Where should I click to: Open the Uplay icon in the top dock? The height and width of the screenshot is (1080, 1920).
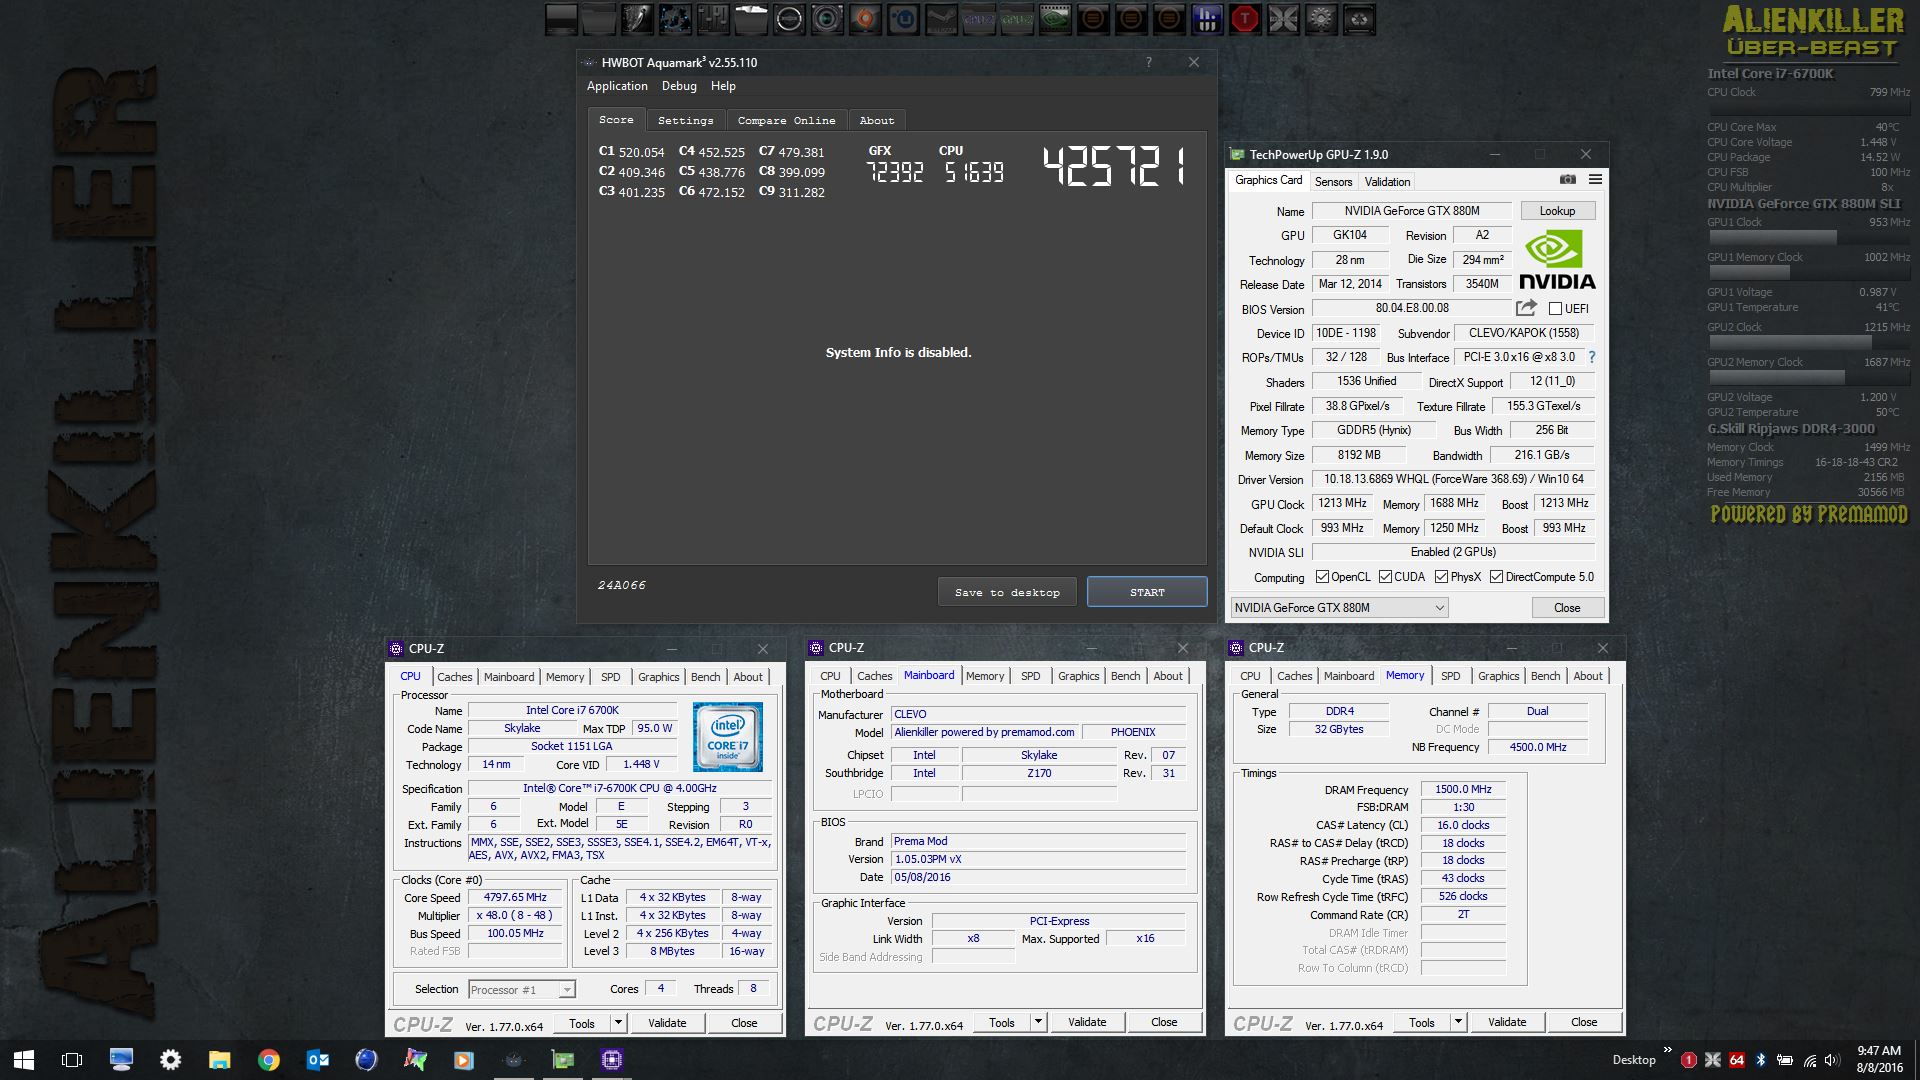903,19
